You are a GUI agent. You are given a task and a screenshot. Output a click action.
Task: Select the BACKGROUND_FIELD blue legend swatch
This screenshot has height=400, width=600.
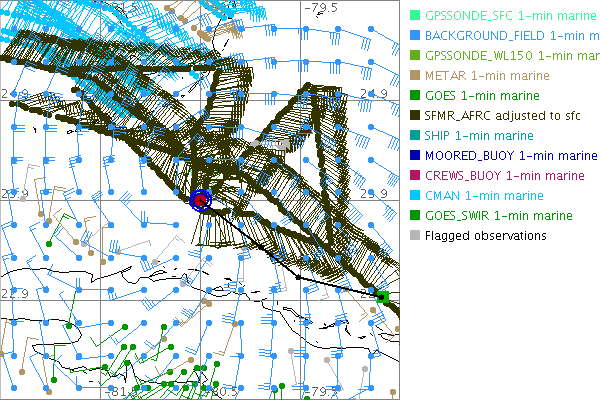[415, 36]
